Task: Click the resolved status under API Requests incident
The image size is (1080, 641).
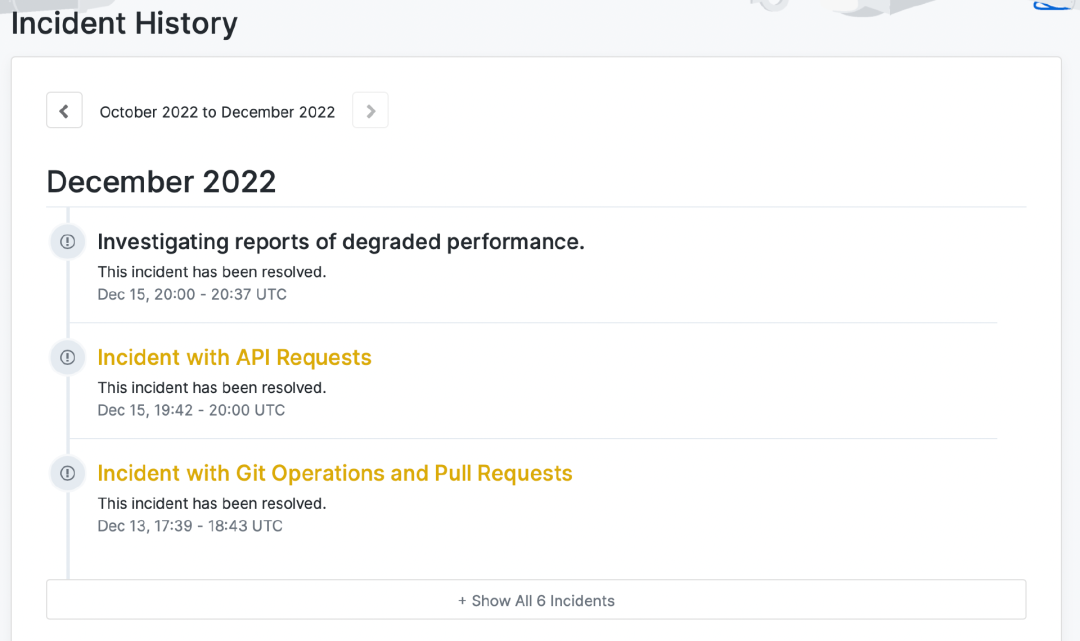Action: pyautogui.click(x=211, y=387)
